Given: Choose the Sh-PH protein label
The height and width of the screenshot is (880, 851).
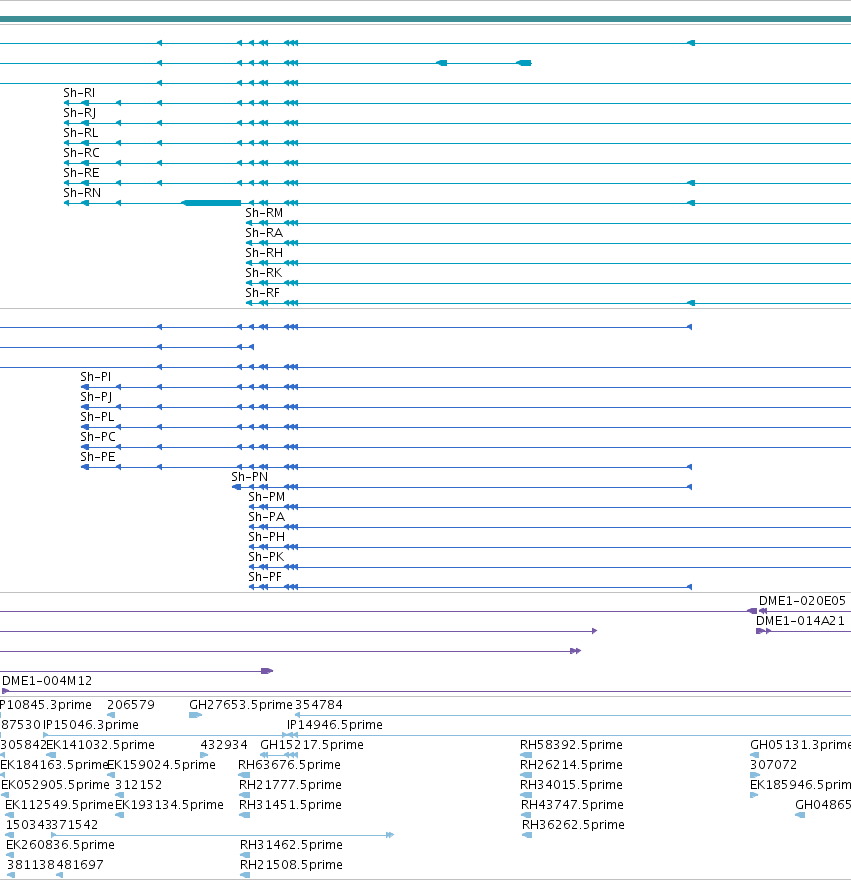Looking at the screenshot, I should 267,537.
